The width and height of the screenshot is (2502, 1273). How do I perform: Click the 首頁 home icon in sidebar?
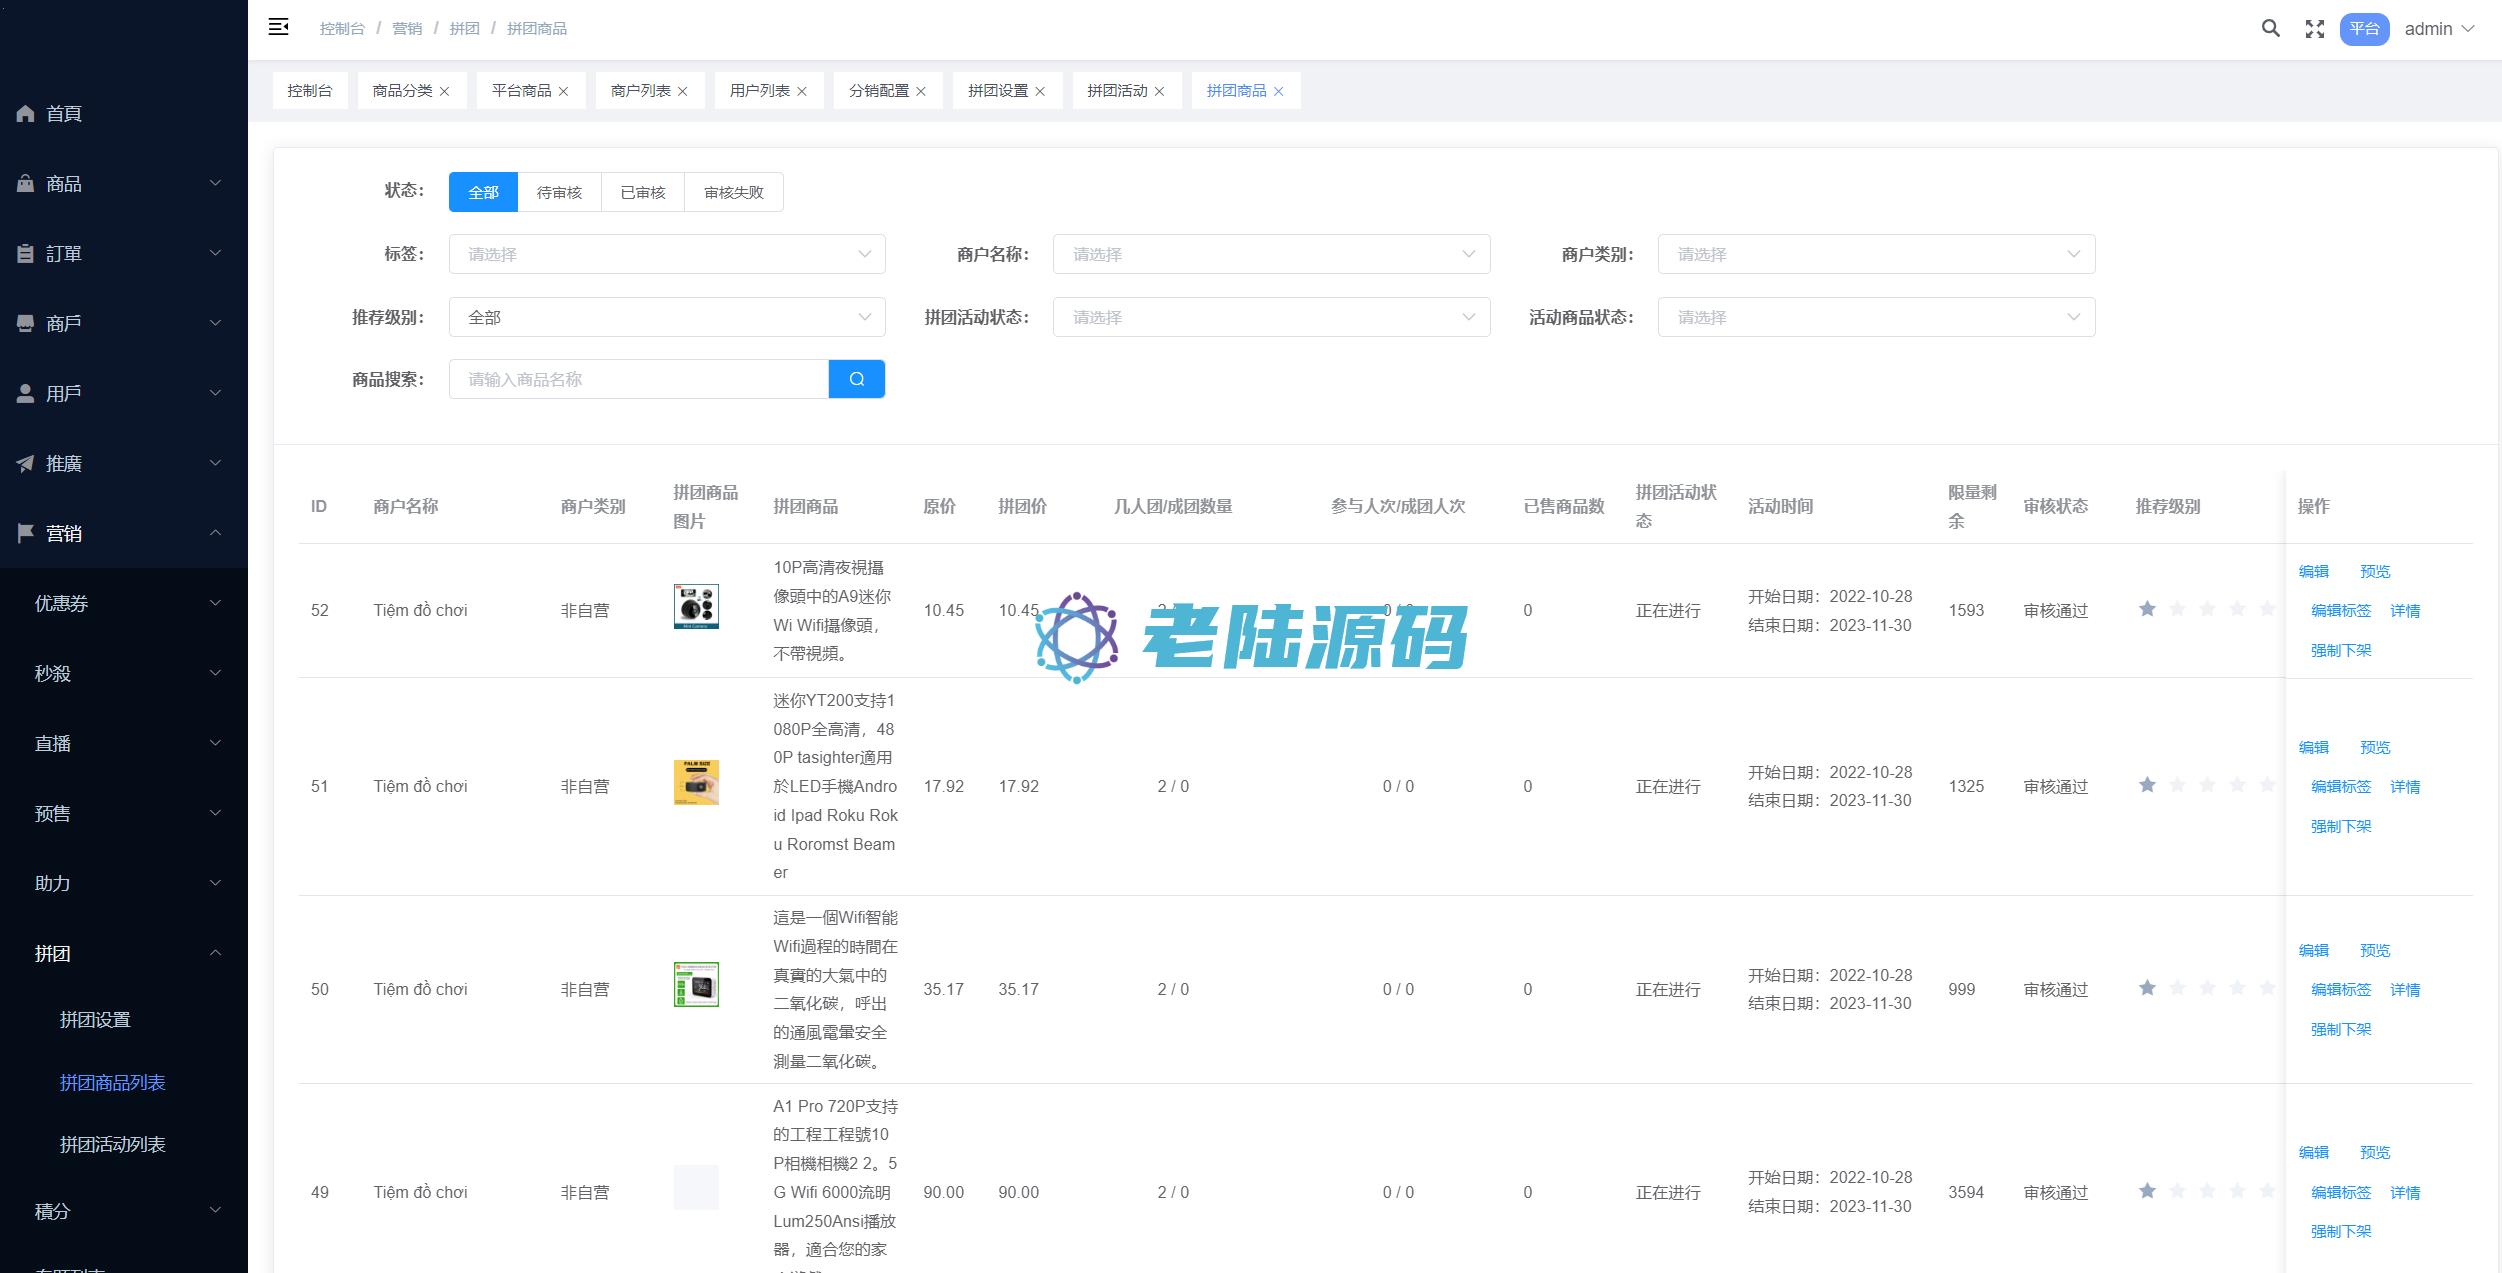(26, 114)
